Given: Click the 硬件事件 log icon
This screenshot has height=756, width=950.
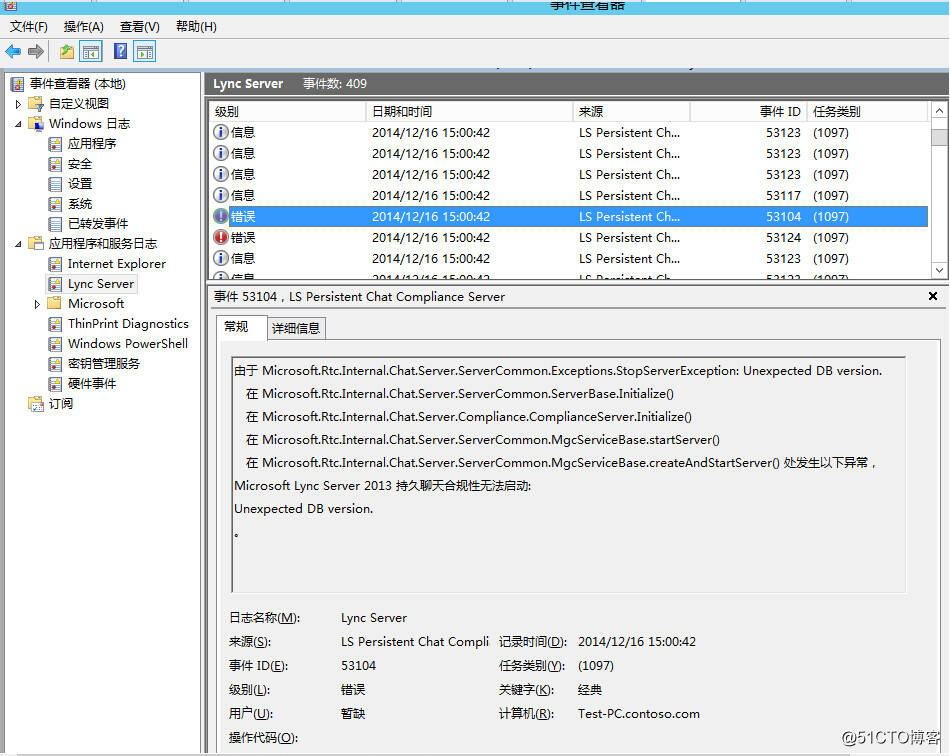Looking at the screenshot, I should tap(55, 383).
